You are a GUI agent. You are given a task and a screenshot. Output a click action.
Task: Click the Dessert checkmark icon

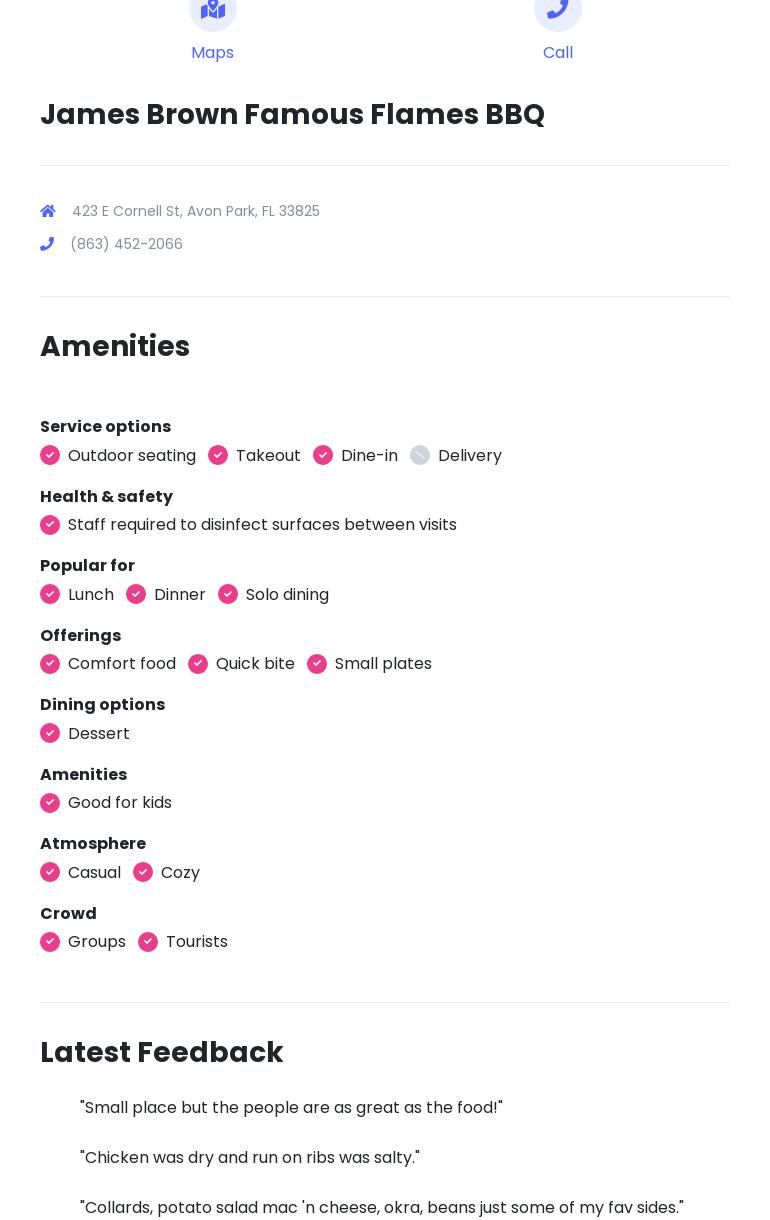50,733
